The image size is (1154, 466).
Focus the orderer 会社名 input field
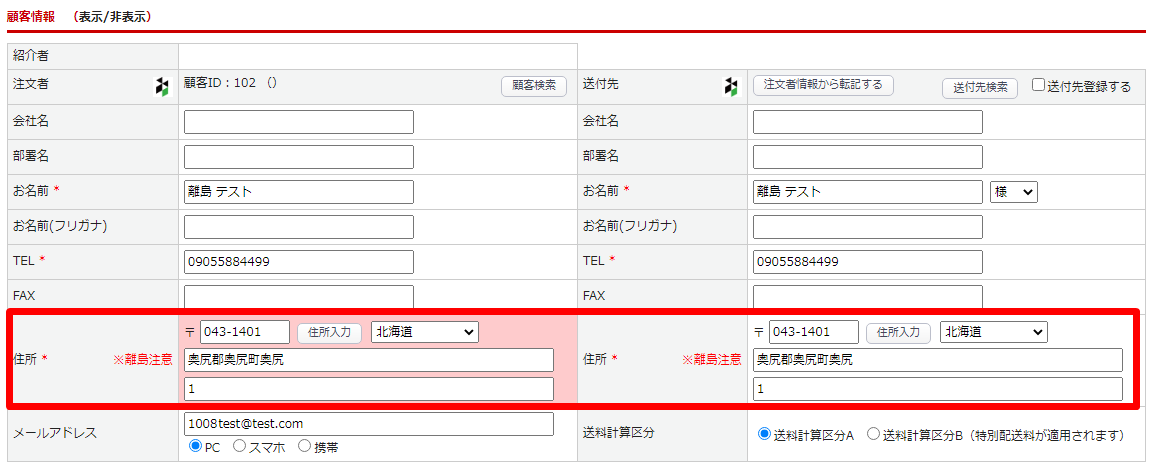tap(299, 122)
